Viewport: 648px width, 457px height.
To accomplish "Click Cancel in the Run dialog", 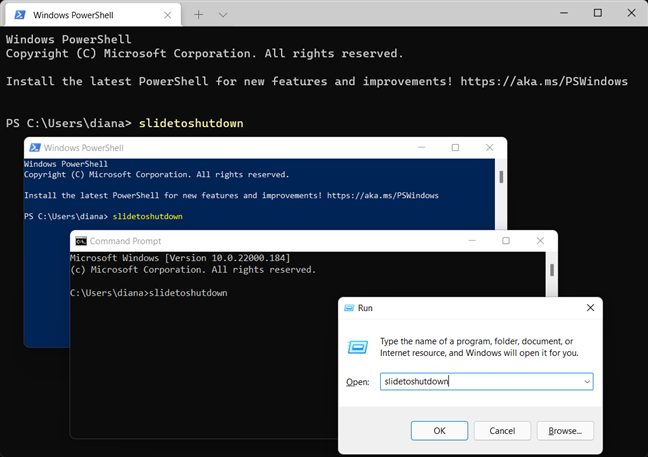I will coord(502,431).
